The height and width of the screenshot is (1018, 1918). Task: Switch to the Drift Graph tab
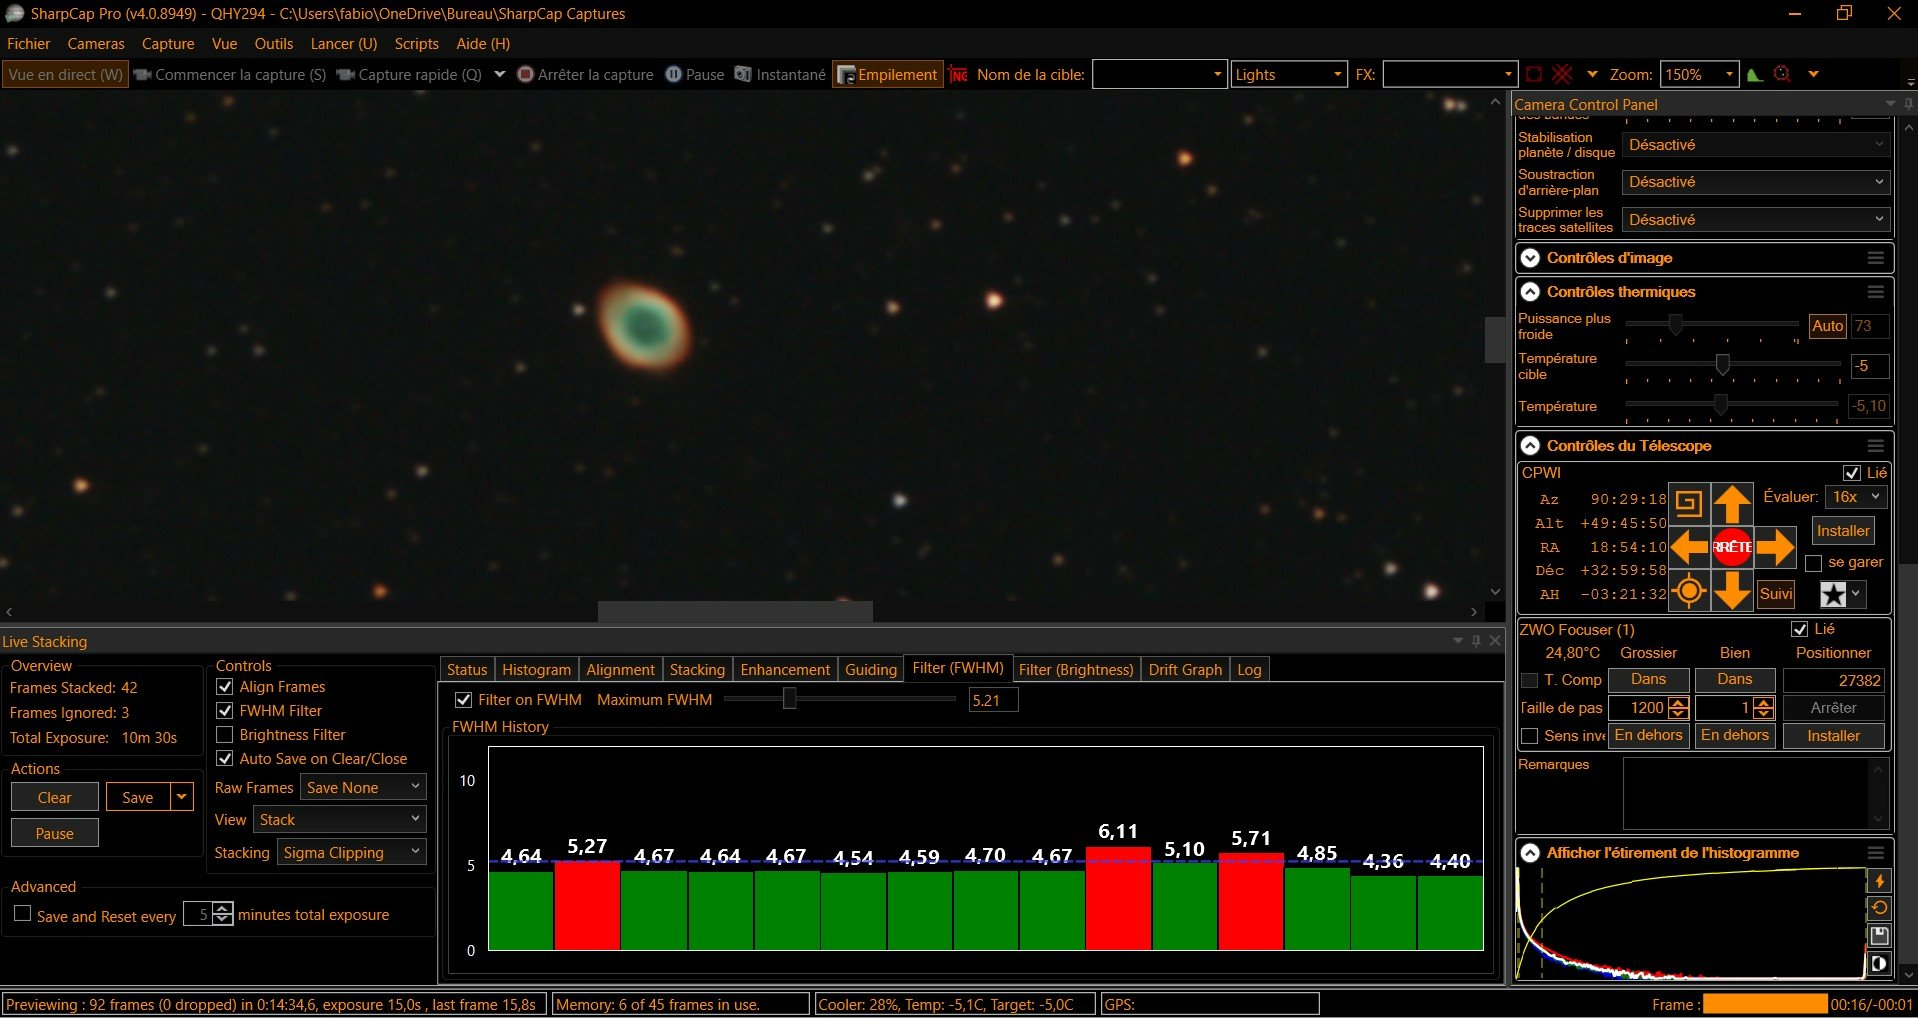pos(1185,670)
